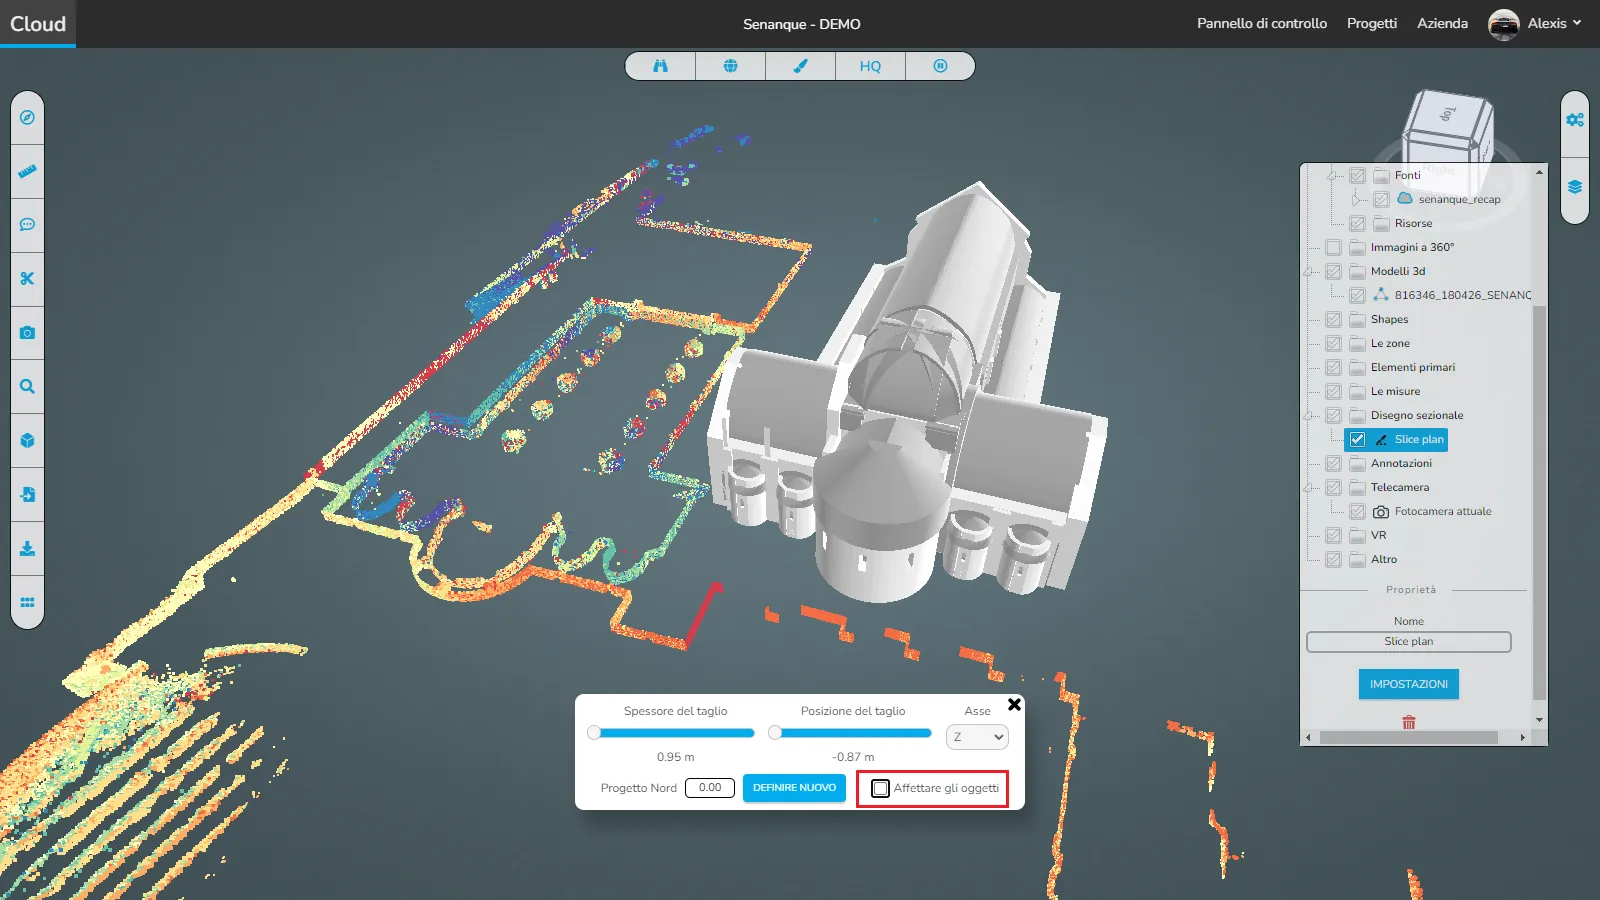Open the layers stack panel icon

(x=1575, y=187)
